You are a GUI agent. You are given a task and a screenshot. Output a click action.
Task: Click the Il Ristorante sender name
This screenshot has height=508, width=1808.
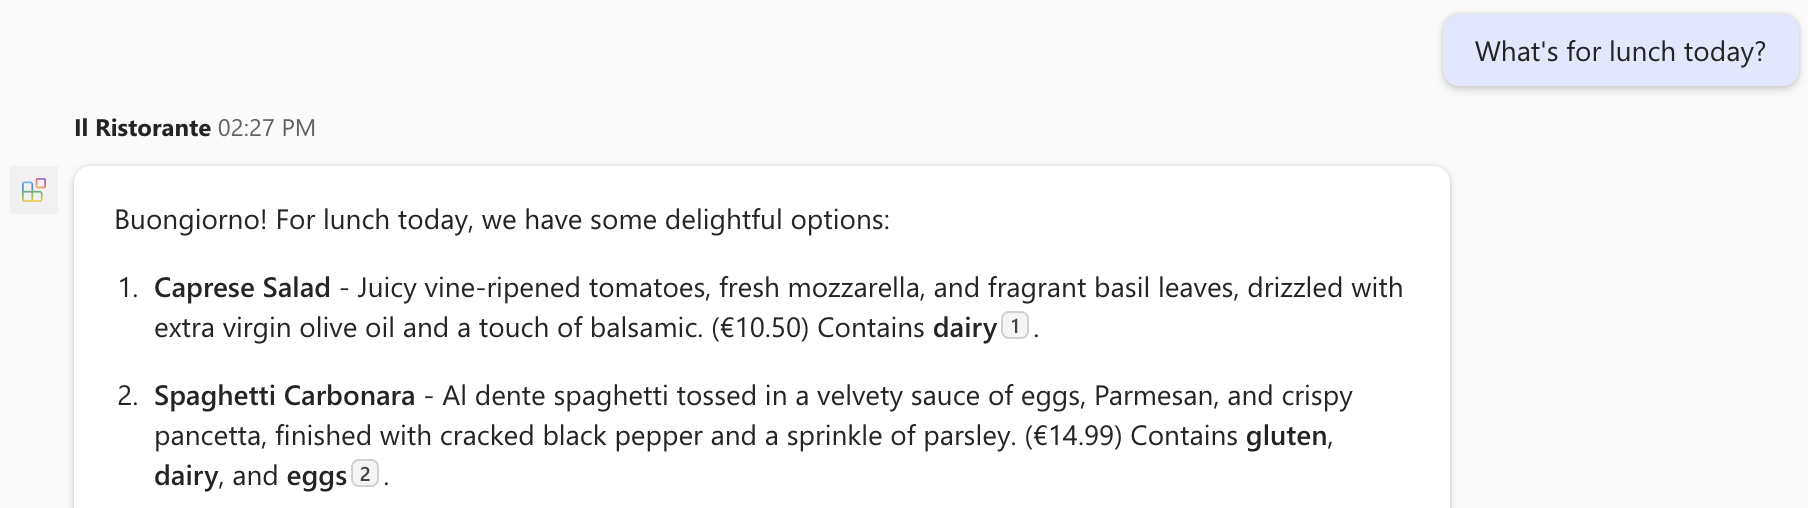click(x=142, y=128)
